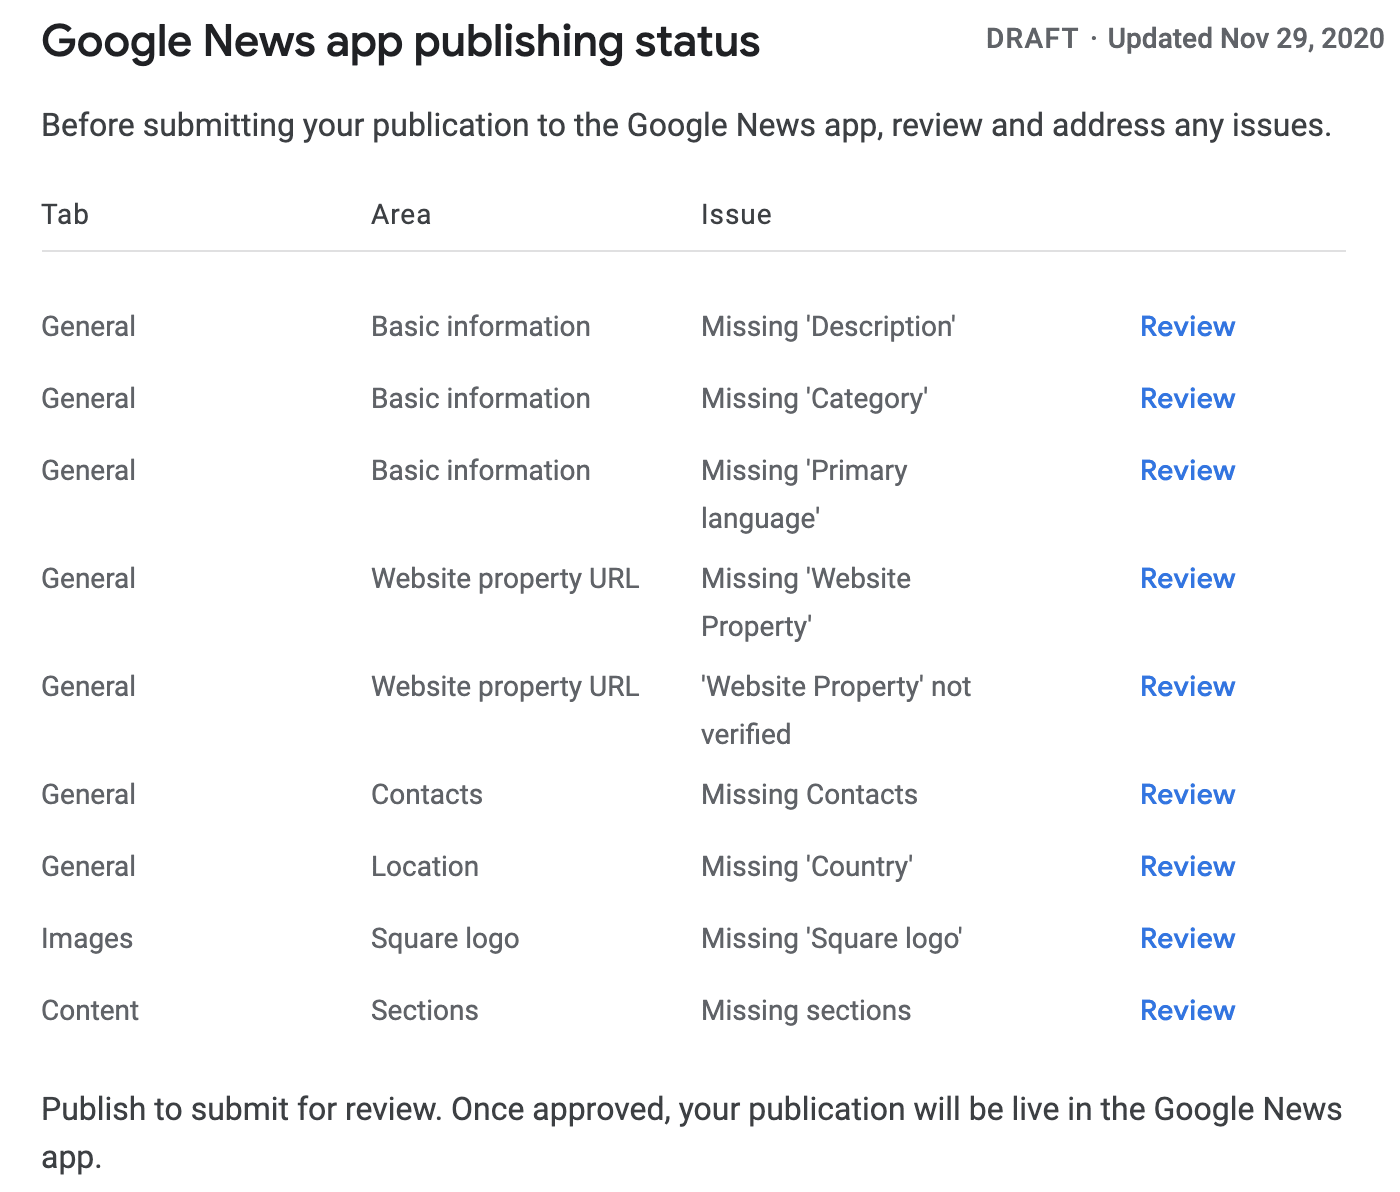The height and width of the screenshot is (1192, 1400).
Task: Click the 'Missing sections' issue text
Action: (x=806, y=1010)
